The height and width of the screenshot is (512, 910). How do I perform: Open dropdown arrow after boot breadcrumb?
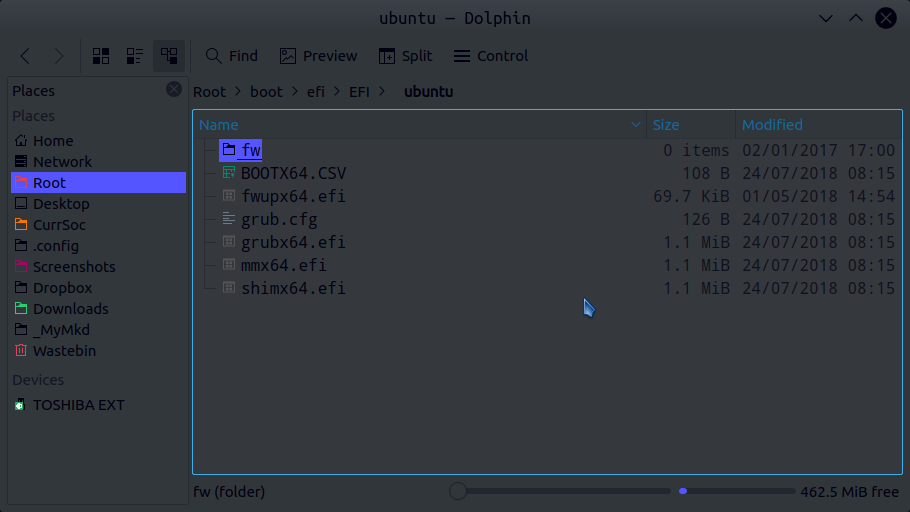[x=295, y=92]
